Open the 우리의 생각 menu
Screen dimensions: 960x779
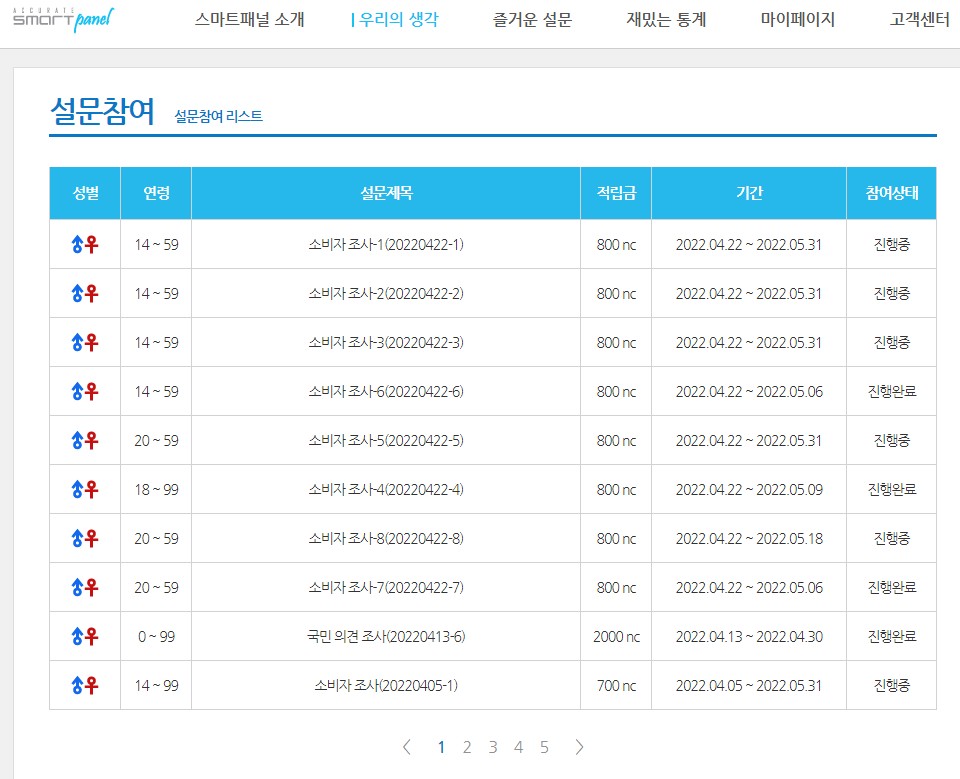pos(395,20)
